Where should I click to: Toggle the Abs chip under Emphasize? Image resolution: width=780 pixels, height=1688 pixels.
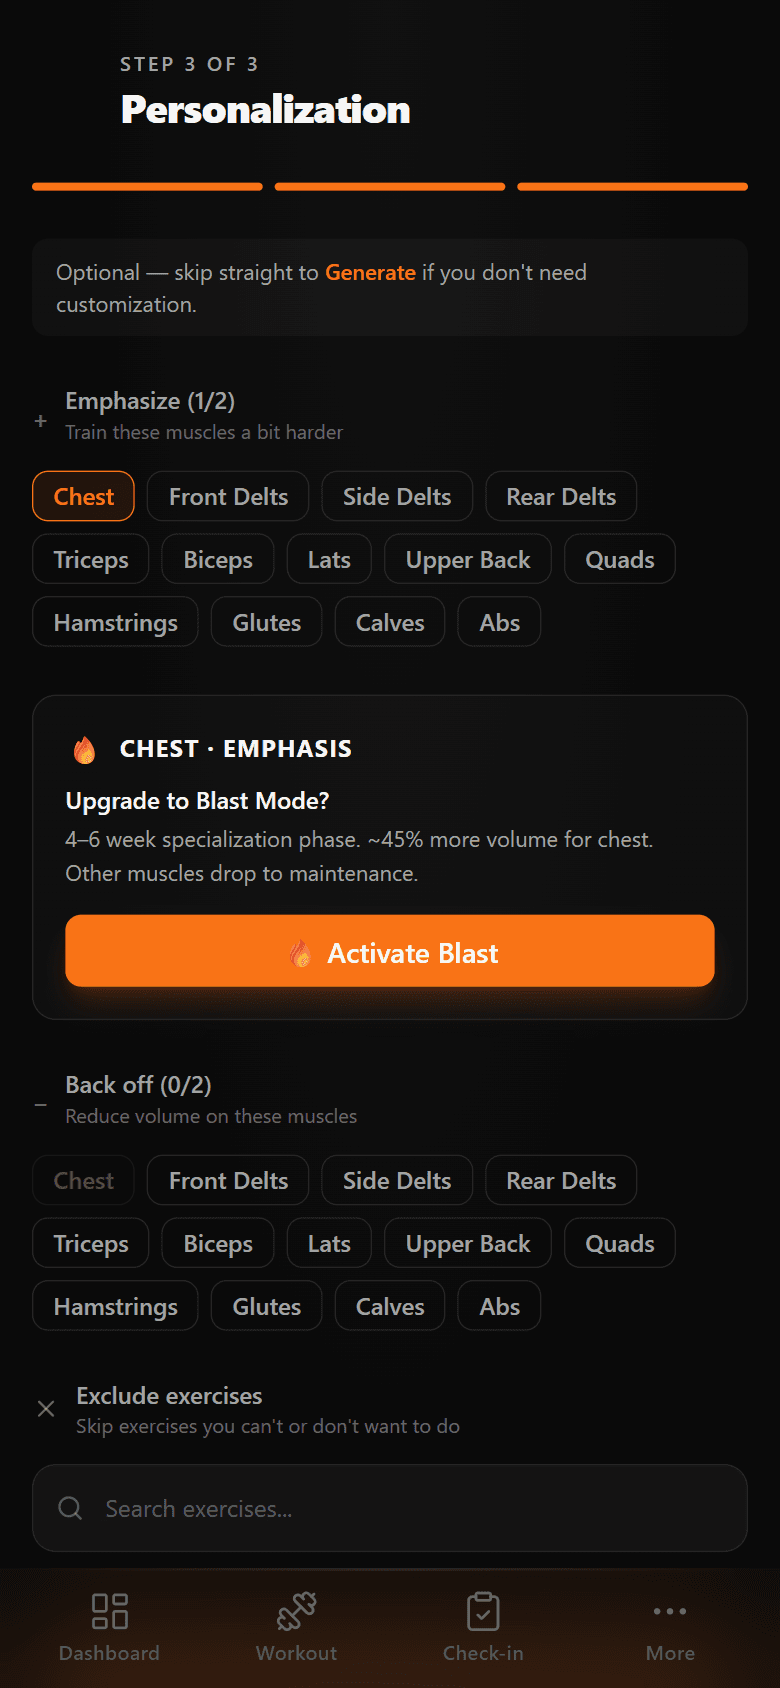click(x=498, y=621)
